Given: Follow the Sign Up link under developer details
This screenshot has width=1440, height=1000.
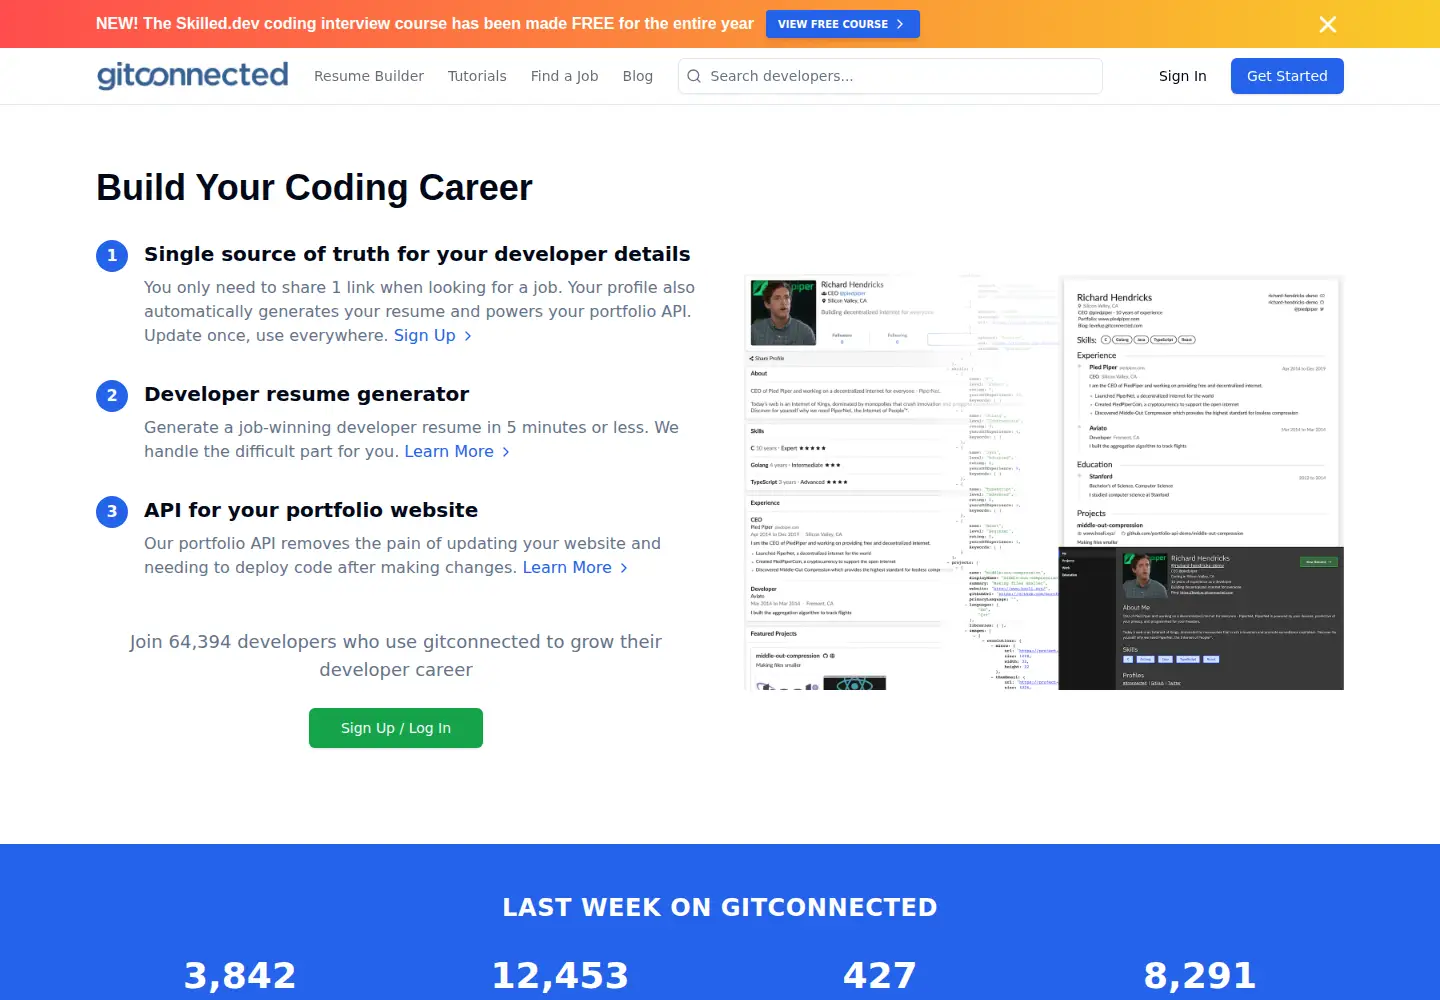Looking at the screenshot, I should (433, 335).
